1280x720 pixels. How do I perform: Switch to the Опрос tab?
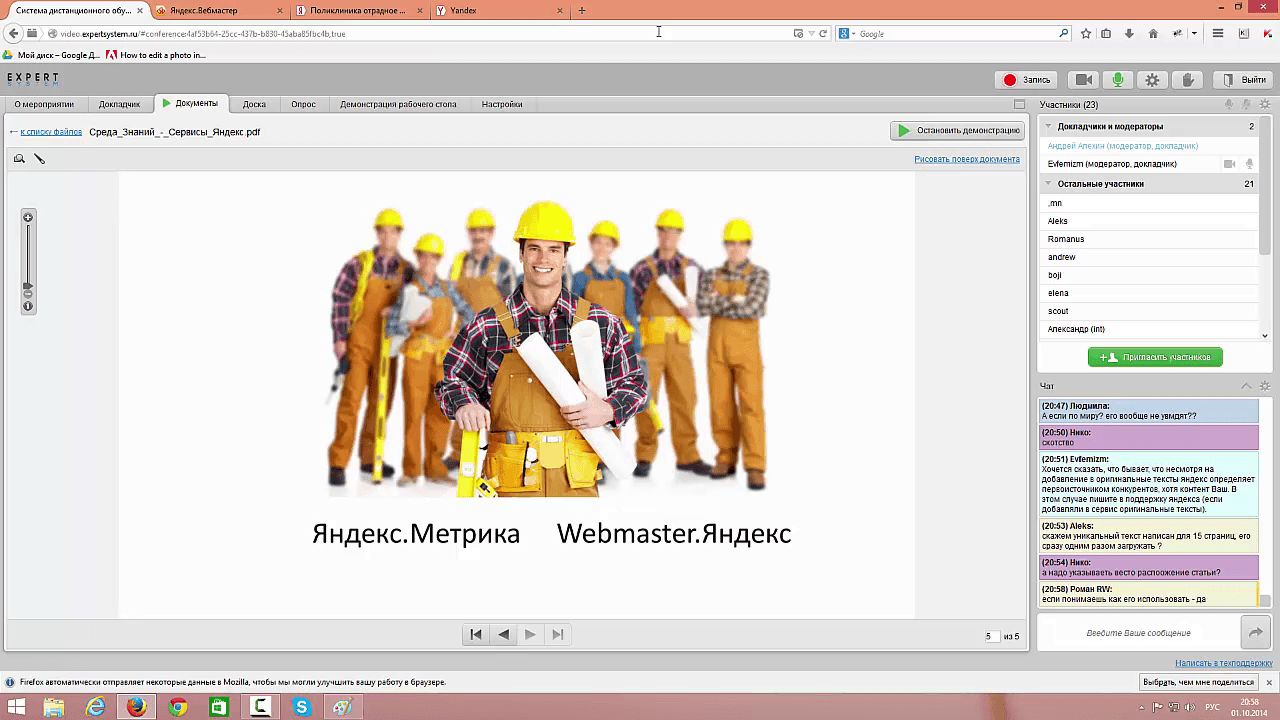tap(303, 104)
